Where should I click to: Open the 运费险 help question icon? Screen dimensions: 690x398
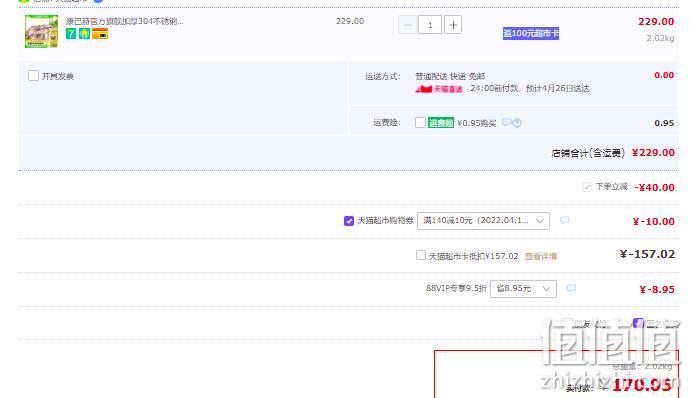pos(517,123)
